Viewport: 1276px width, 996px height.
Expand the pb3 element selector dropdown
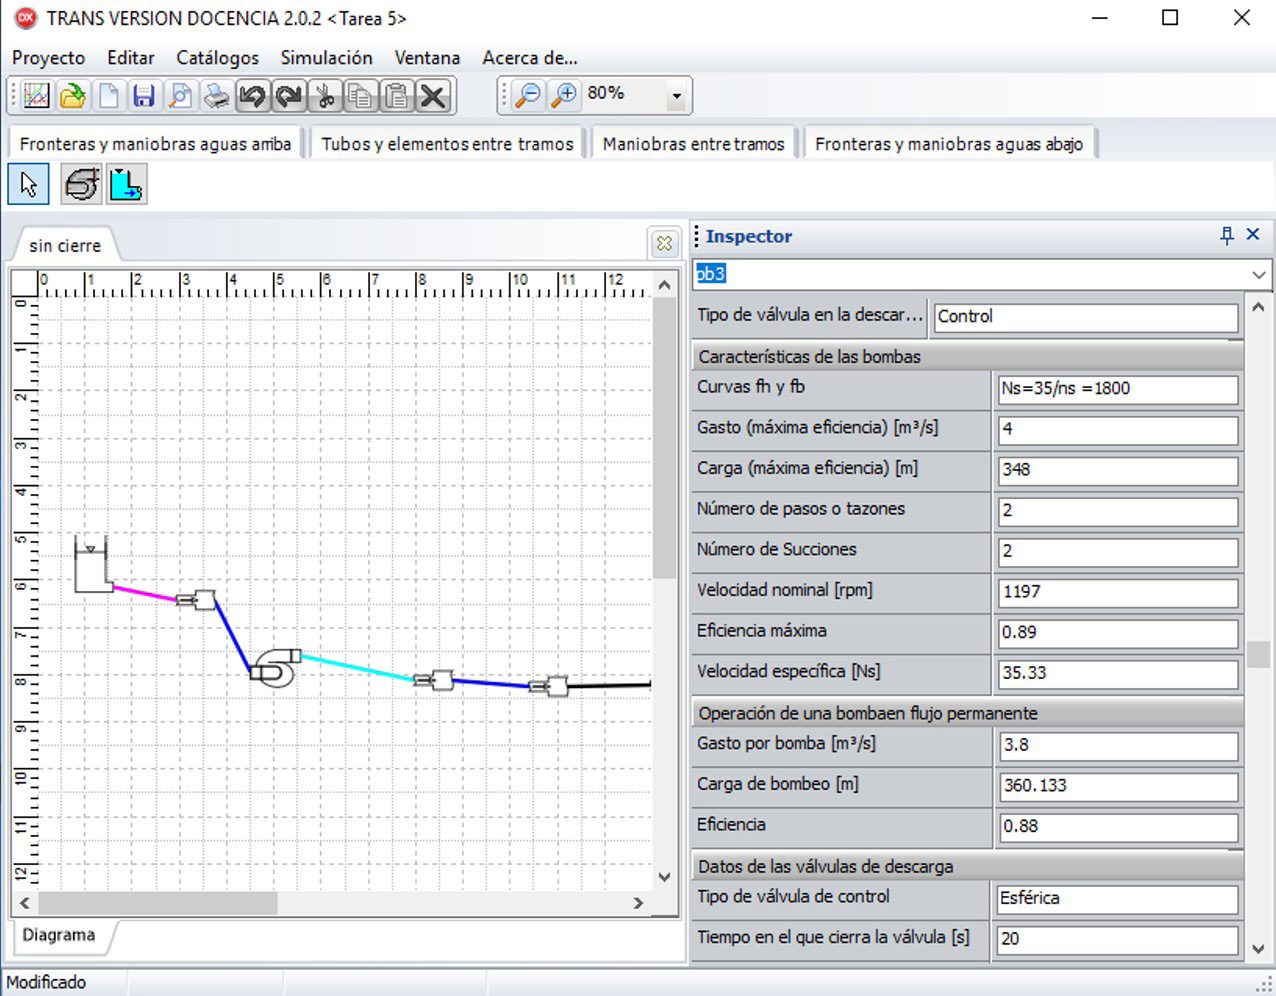[x=1258, y=274]
